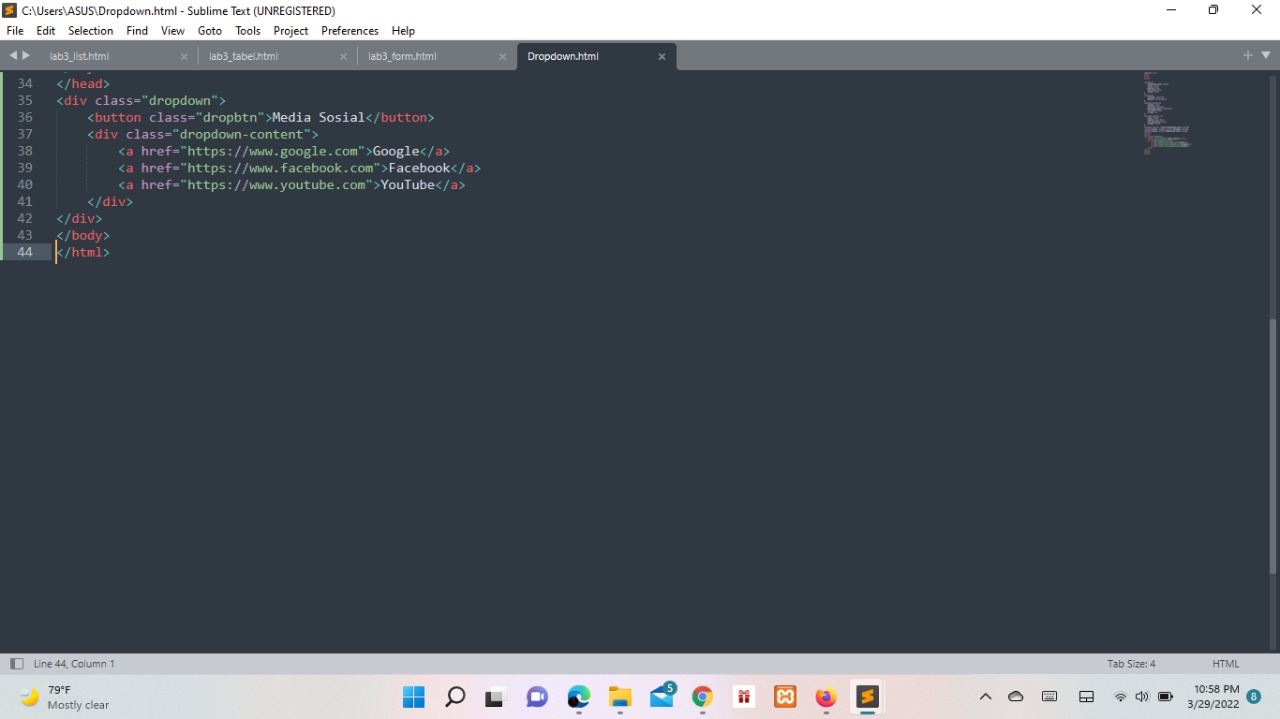
Task: Place cursor on 'Media Sosial' button text
Action: (x=319, y=118)
